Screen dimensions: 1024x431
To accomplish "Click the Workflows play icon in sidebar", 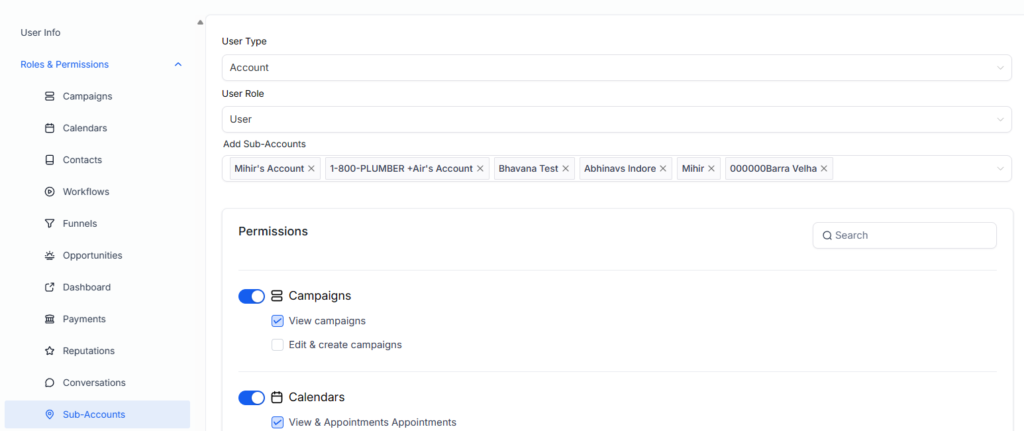I will 50,192.
